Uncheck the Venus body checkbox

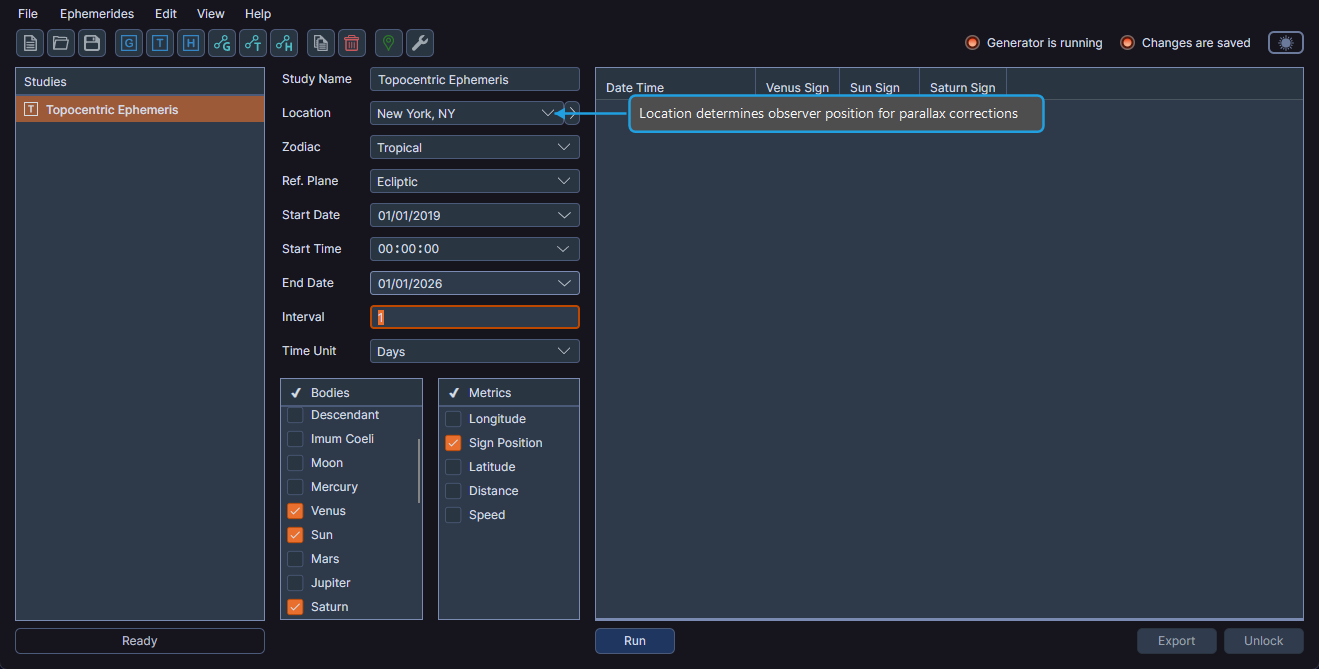tap(295, 510)
